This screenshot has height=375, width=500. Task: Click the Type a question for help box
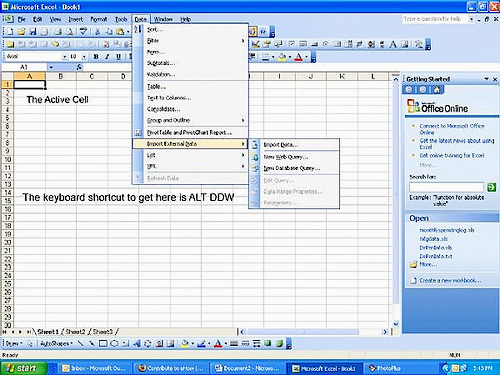click(x=435, y=19)
